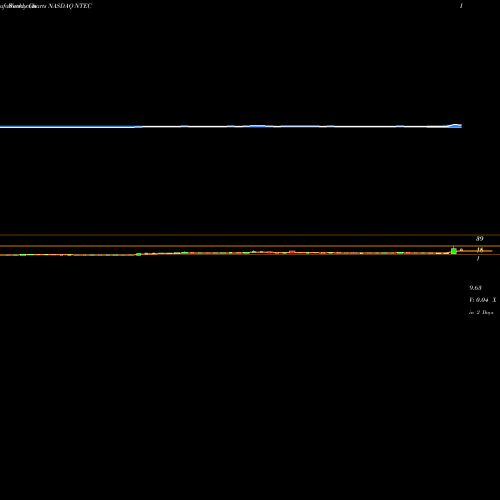Click the 'in 2 Days' text
This screenshot has width=500, height=500.
[x=481, y=312]
